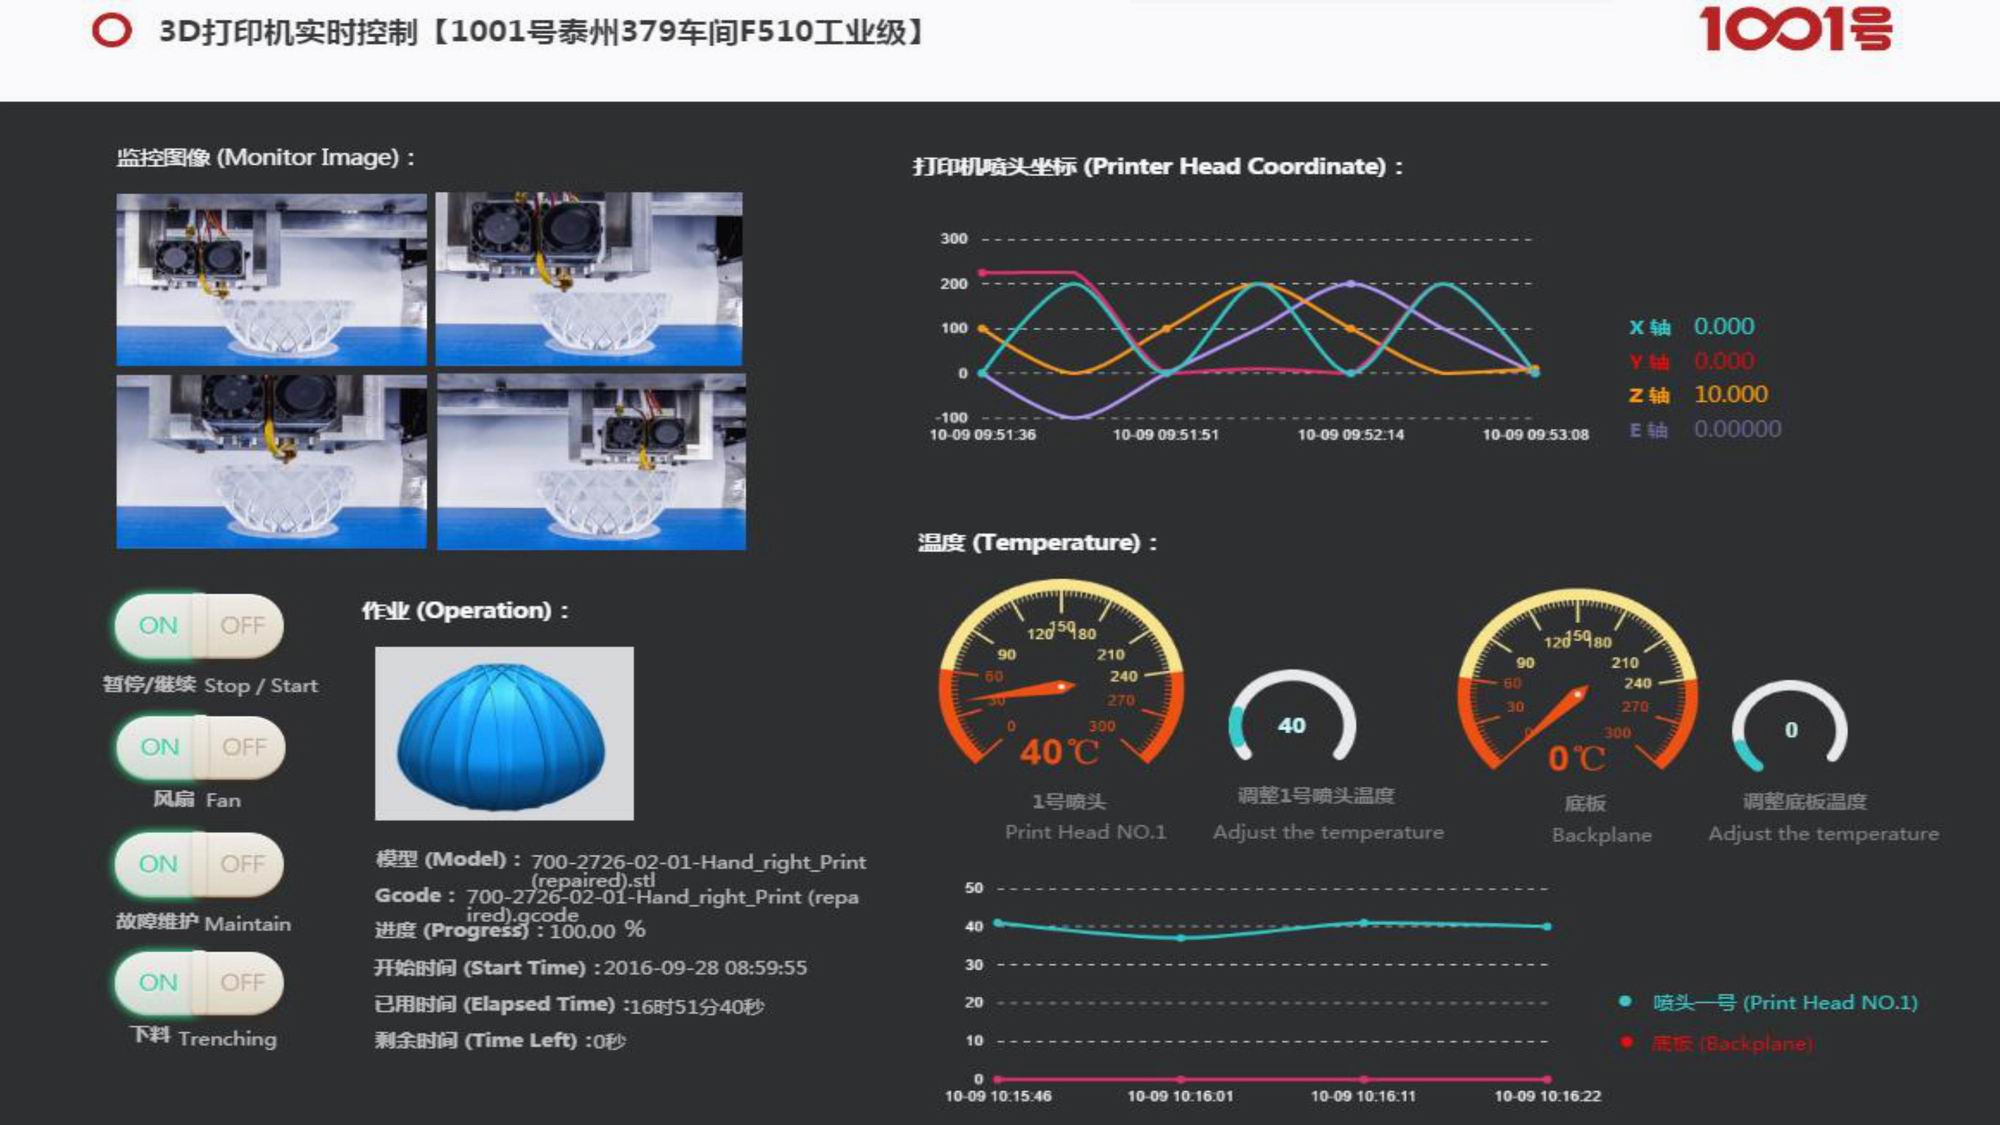The image size is (2000, 1125).
Task: Toggle the Print Head NO.1 legend entry
Action: click(x=1768, y=1002)
